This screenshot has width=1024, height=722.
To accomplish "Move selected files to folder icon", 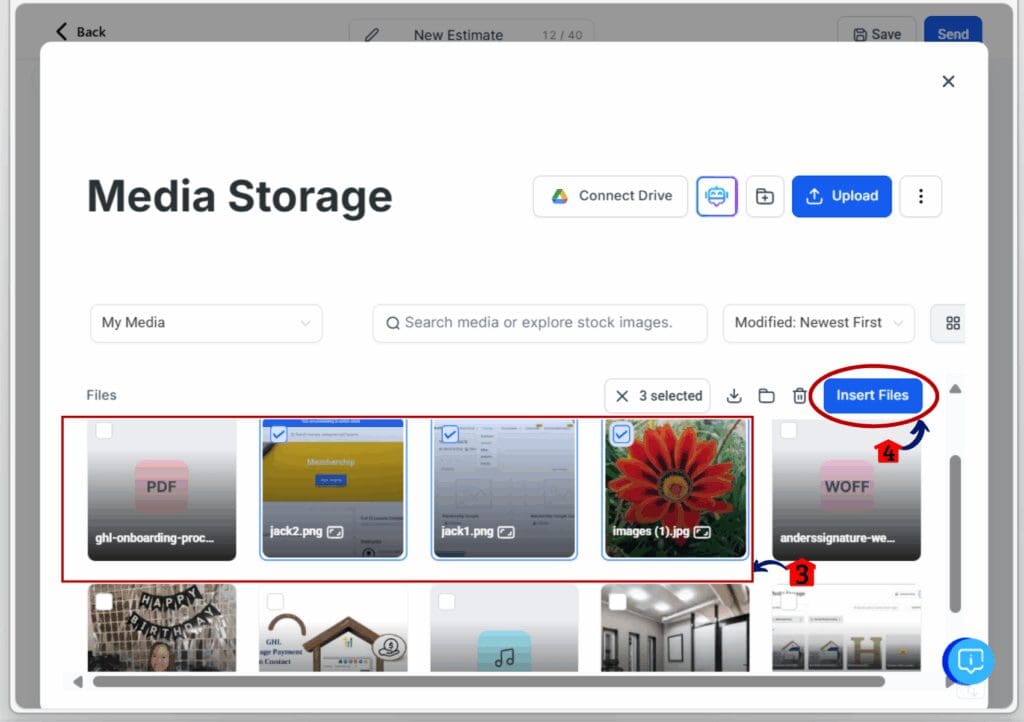I will [x=766, y=396].
